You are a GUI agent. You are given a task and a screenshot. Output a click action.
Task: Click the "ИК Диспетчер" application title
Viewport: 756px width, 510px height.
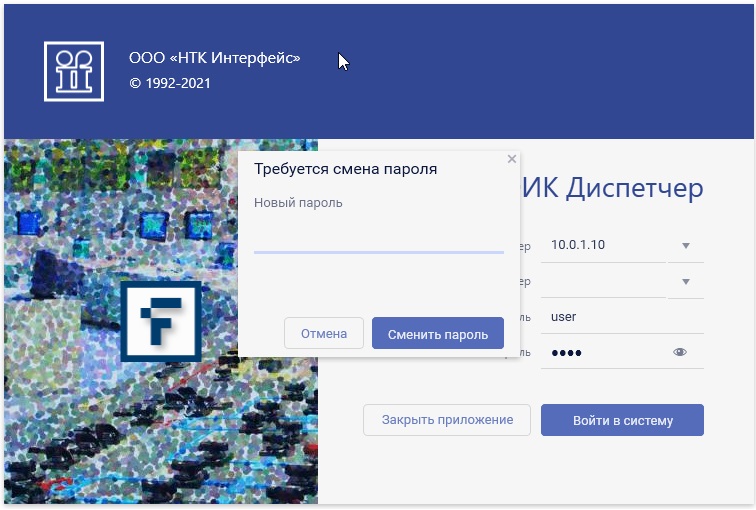pyautogui.click(x=612, y=188)
